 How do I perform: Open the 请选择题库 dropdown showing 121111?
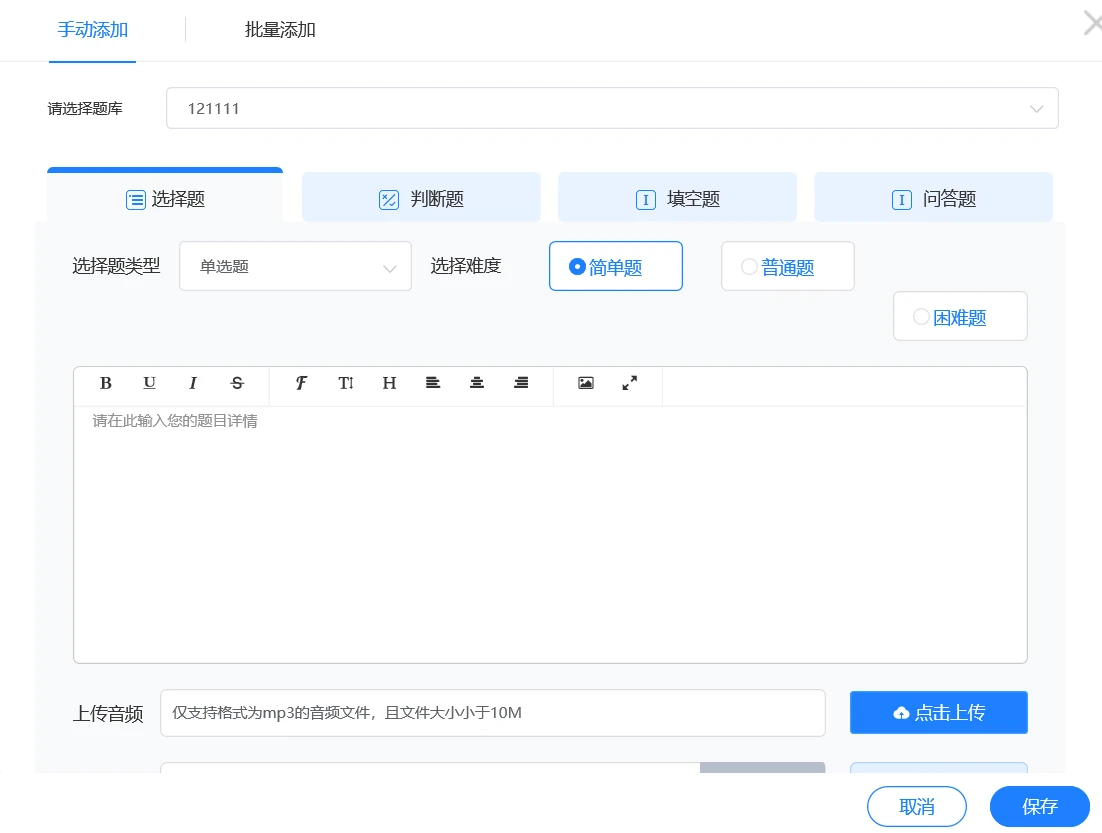click(611, 108)
